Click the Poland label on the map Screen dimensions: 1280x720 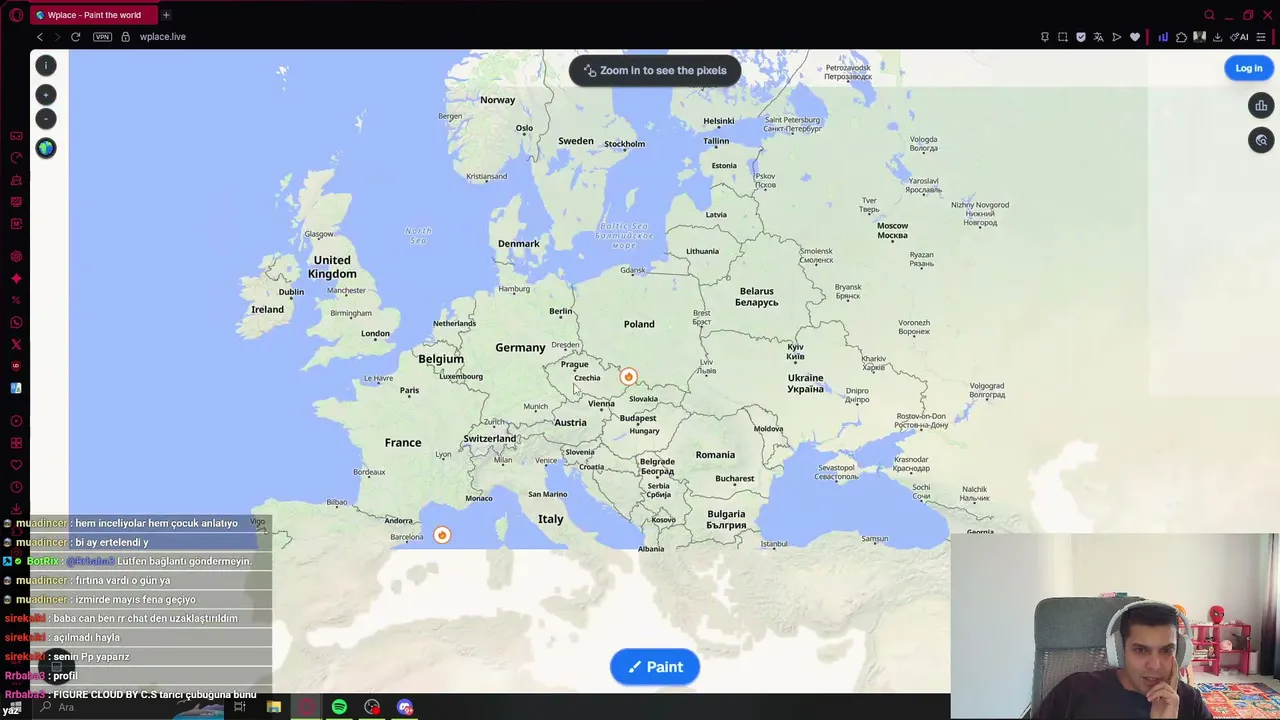tap(639, 324)
